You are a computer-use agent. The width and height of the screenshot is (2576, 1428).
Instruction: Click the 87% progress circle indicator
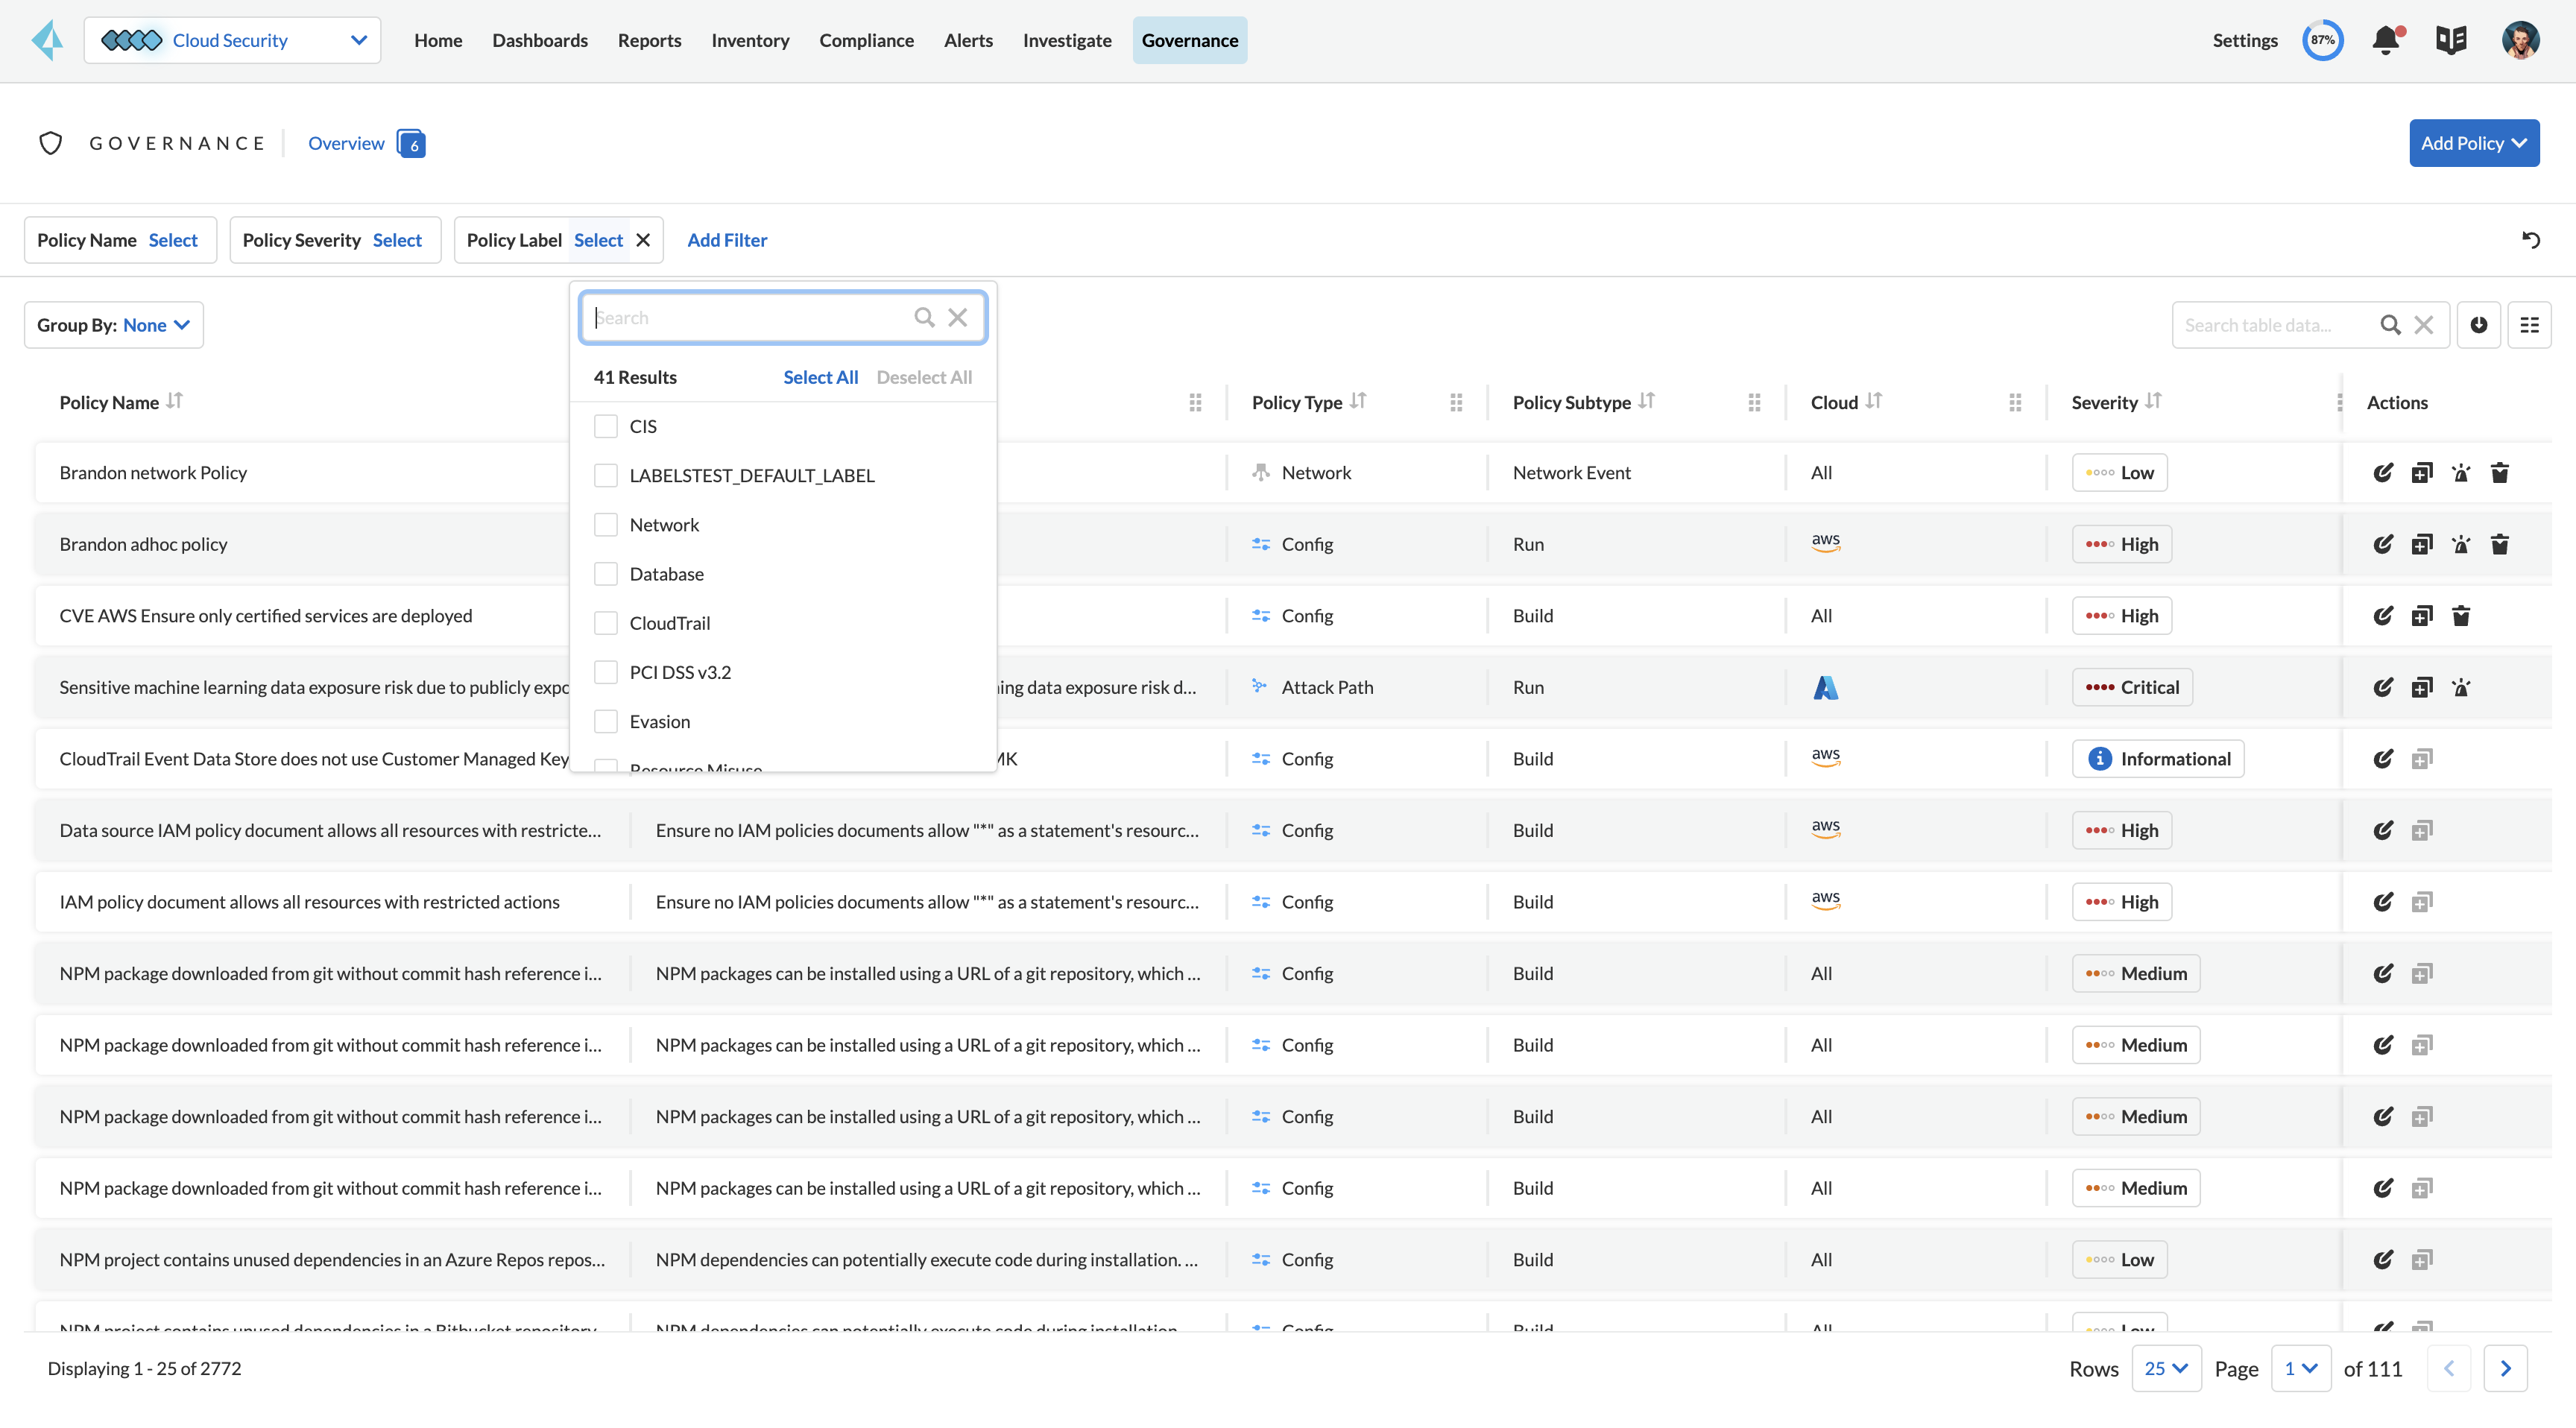click(x=2322, y=40)
